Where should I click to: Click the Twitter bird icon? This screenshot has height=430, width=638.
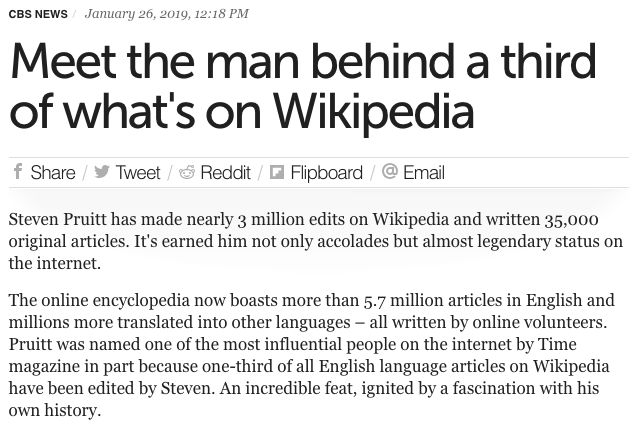[101, 172]
